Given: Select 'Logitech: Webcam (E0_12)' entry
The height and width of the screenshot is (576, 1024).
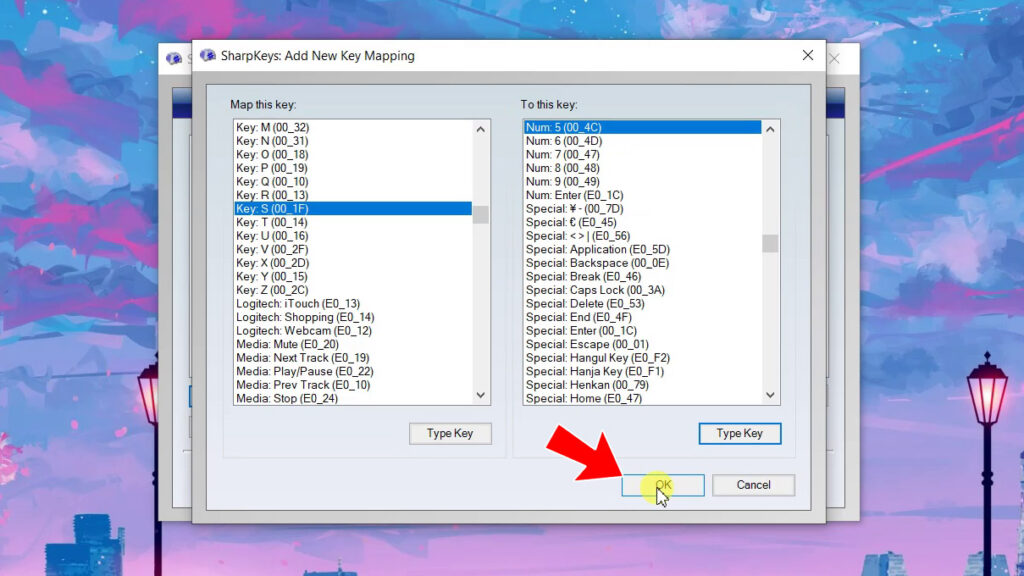Looking at the screenshot, I should (x=353, y=330).
